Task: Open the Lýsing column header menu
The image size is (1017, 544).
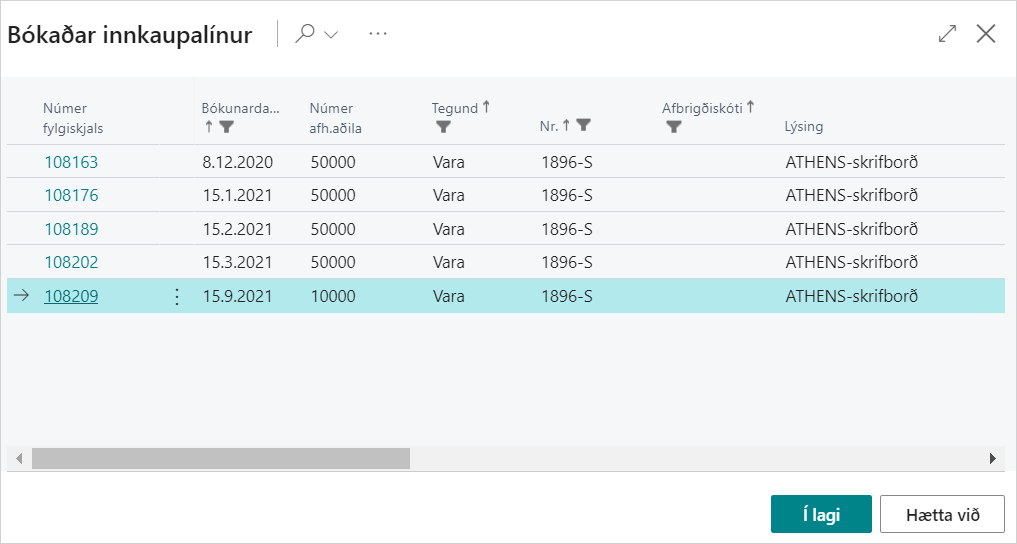Action: point(803,127)
